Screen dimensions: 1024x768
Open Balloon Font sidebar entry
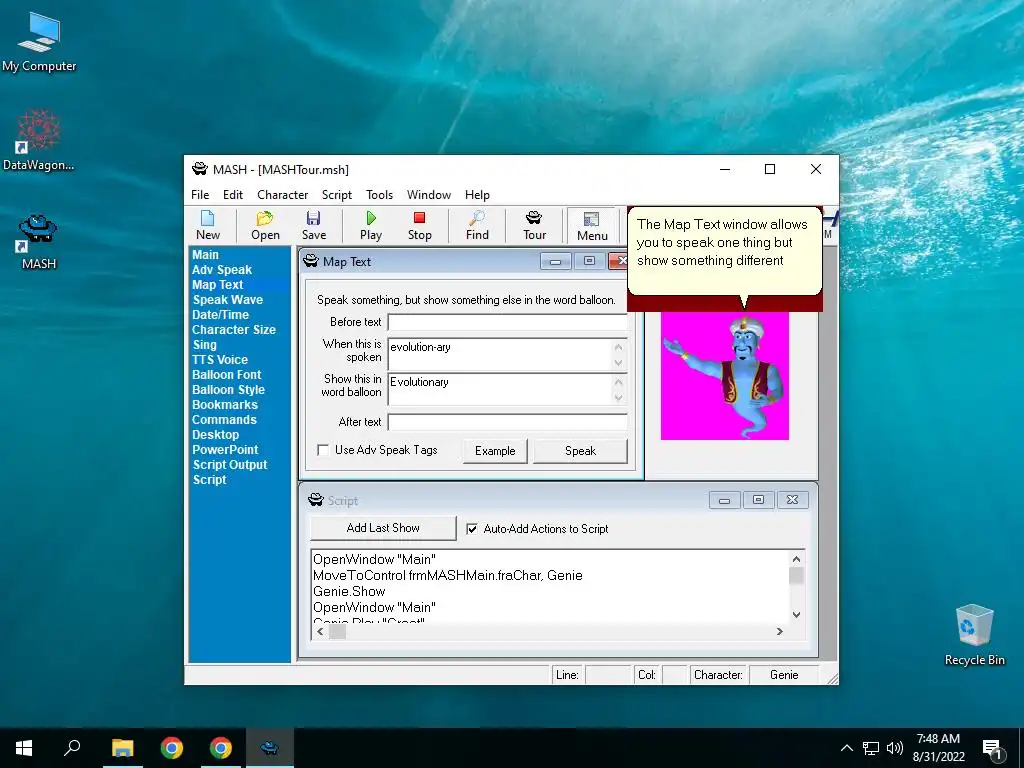(227, 375)
